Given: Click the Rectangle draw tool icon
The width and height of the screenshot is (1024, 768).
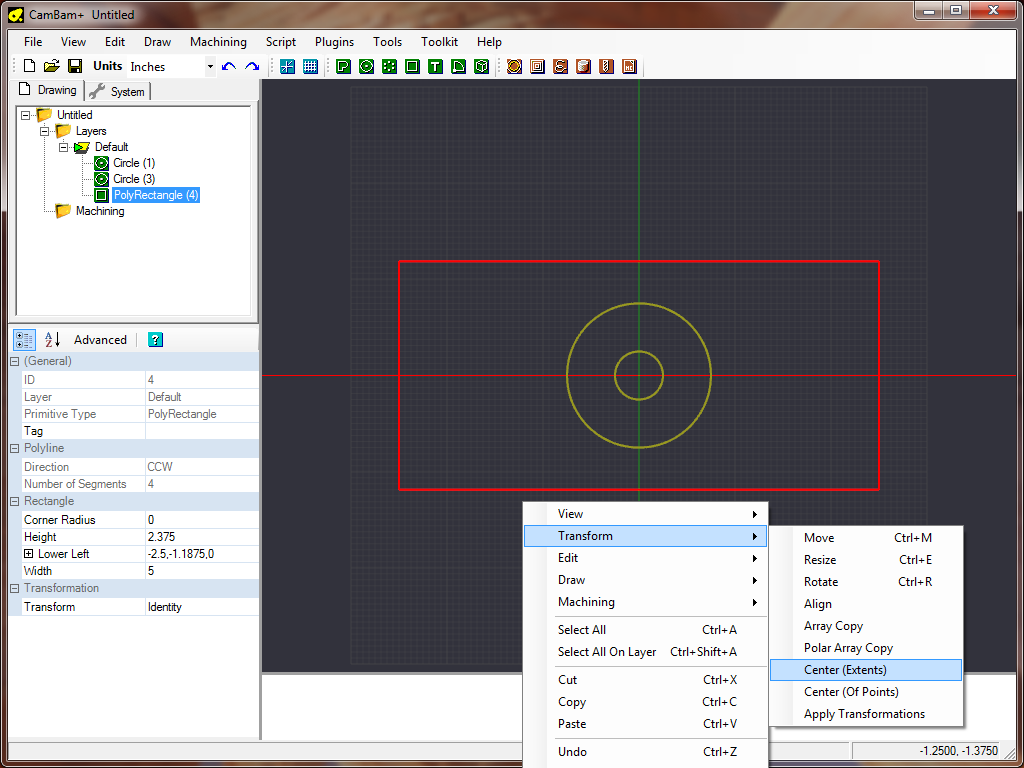Looking at the screenshot, I should pyautogui.click(x=412, y=67).
